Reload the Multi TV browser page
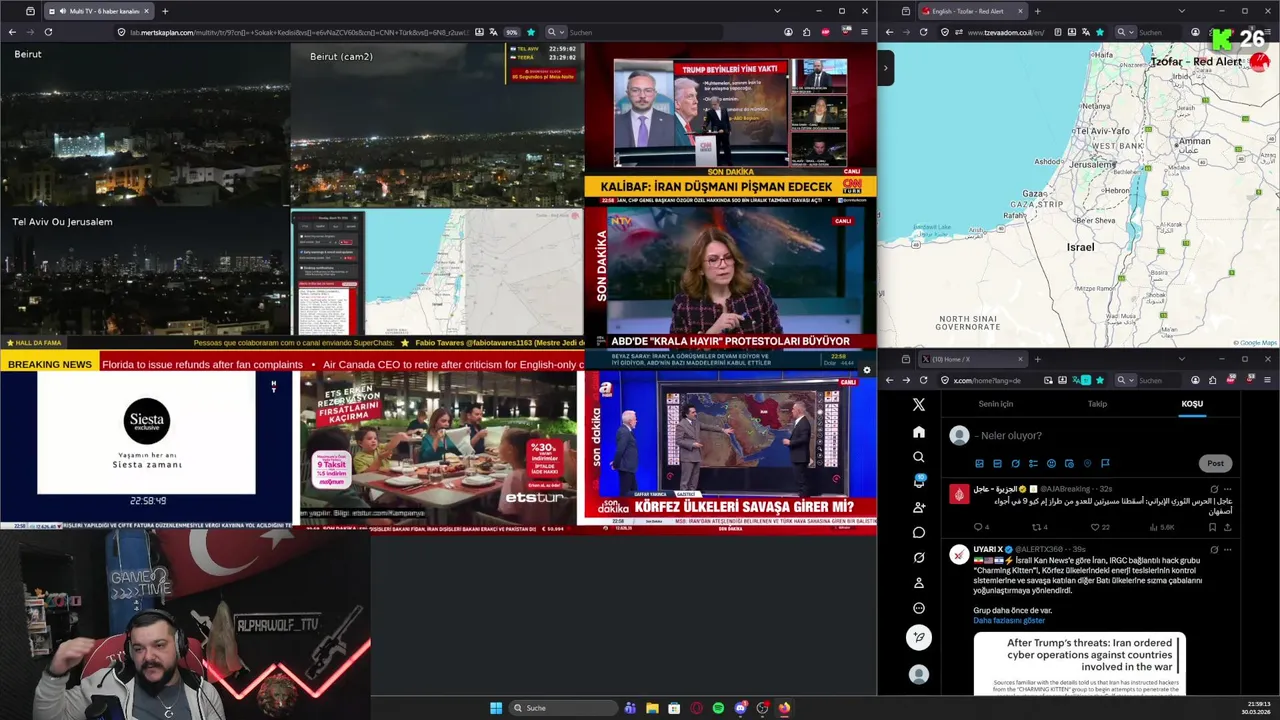The image size is (1280, 720). 48,32
